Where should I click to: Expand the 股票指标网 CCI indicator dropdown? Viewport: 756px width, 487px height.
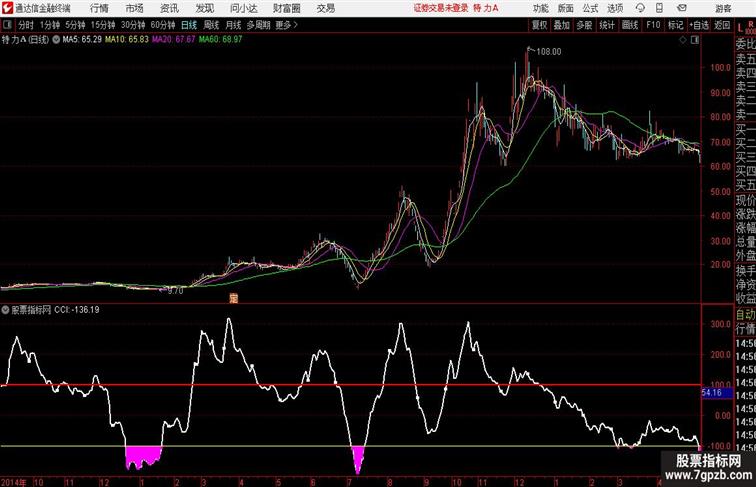[5, 310]
